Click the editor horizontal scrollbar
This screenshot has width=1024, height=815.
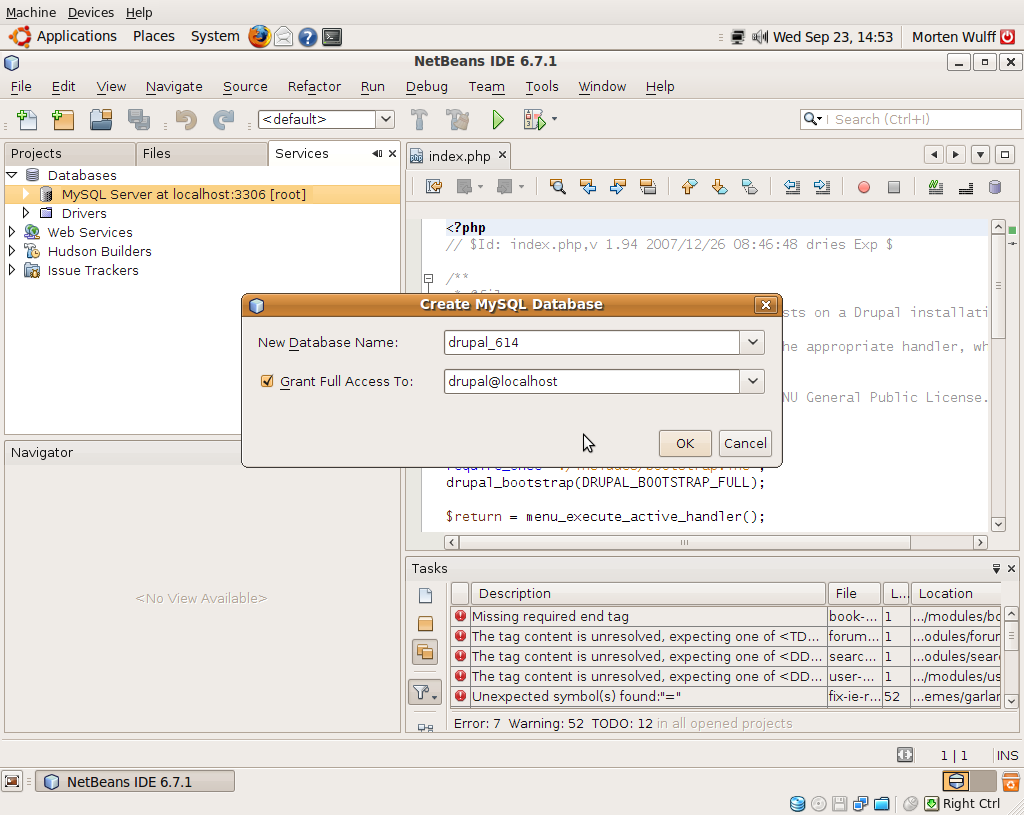click(x=716, y=542)
